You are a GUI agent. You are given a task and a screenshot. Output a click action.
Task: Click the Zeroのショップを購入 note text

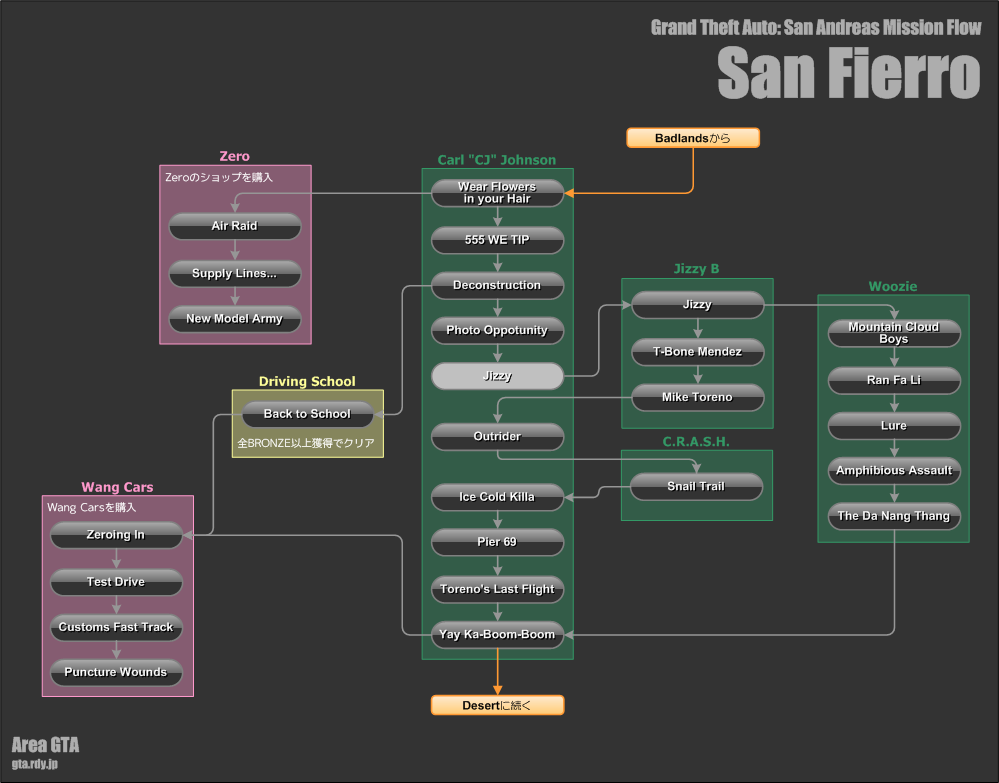[x=219, y=177]
